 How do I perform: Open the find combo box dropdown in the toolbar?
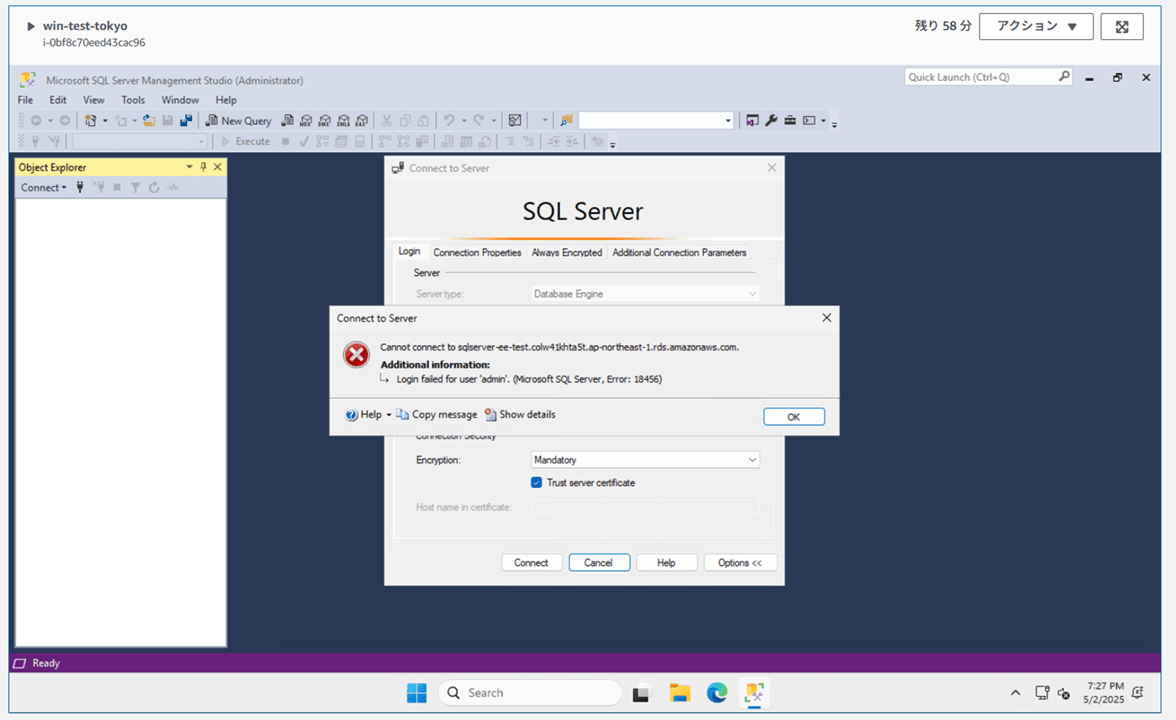click(x=728, y=121)
